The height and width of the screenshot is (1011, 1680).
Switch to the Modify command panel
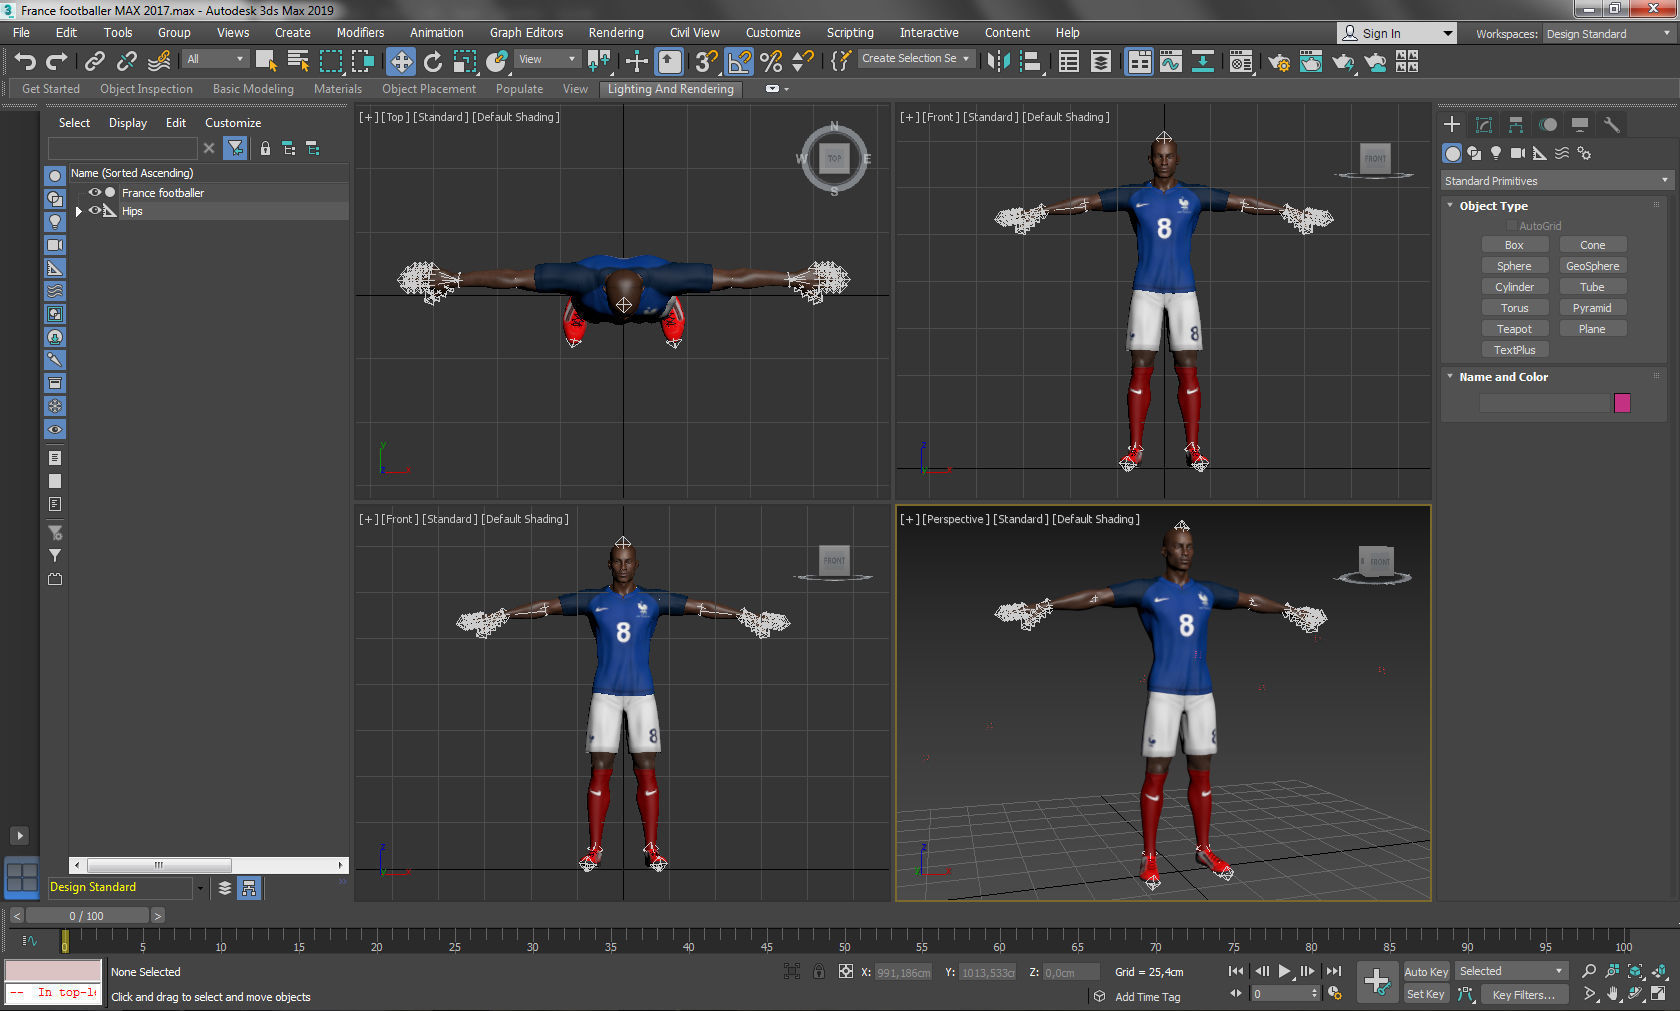[x=1484, y=125]
